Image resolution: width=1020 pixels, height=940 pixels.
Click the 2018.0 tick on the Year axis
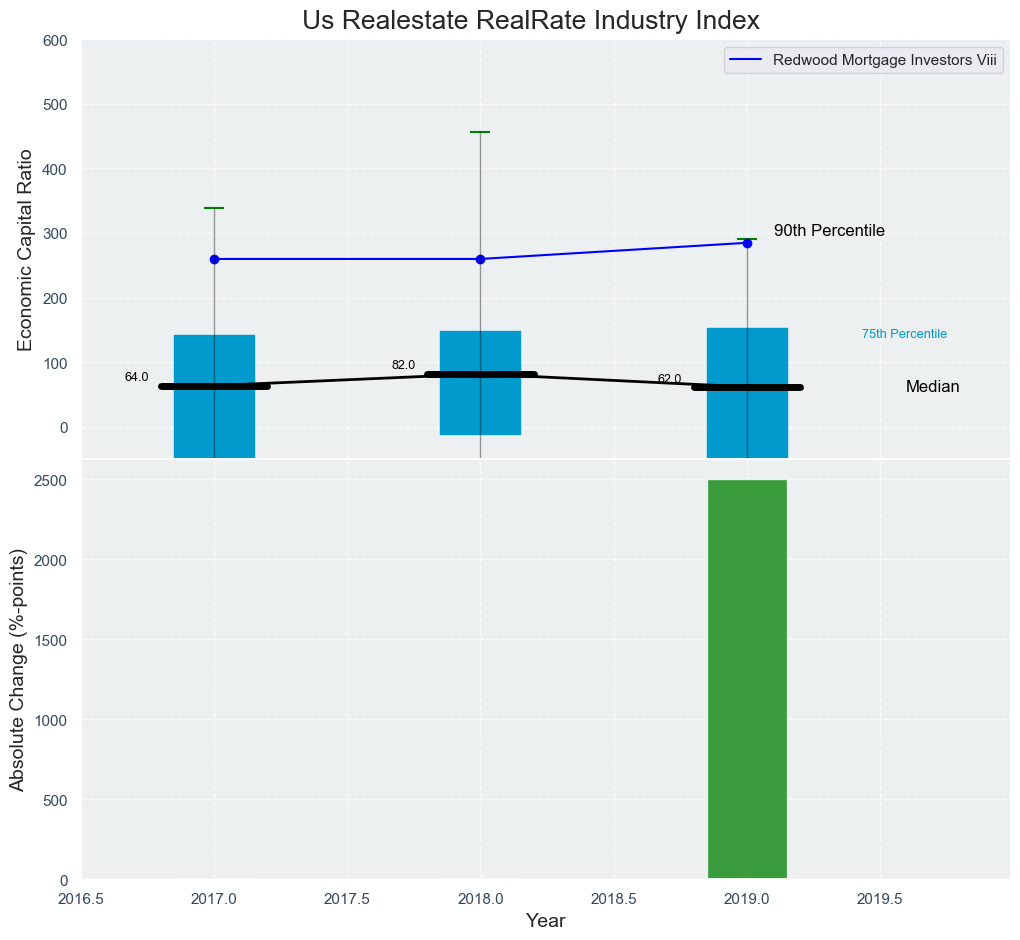(480, 897)
